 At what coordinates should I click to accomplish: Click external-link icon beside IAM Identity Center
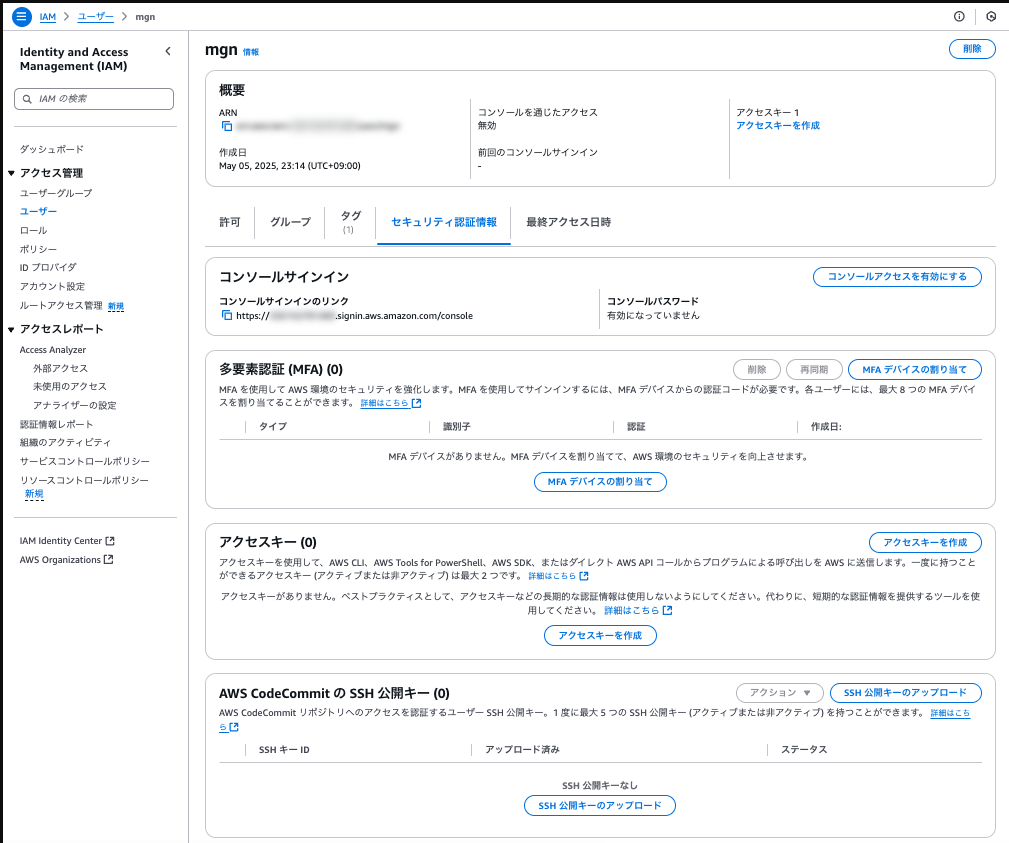coord(110,541)
